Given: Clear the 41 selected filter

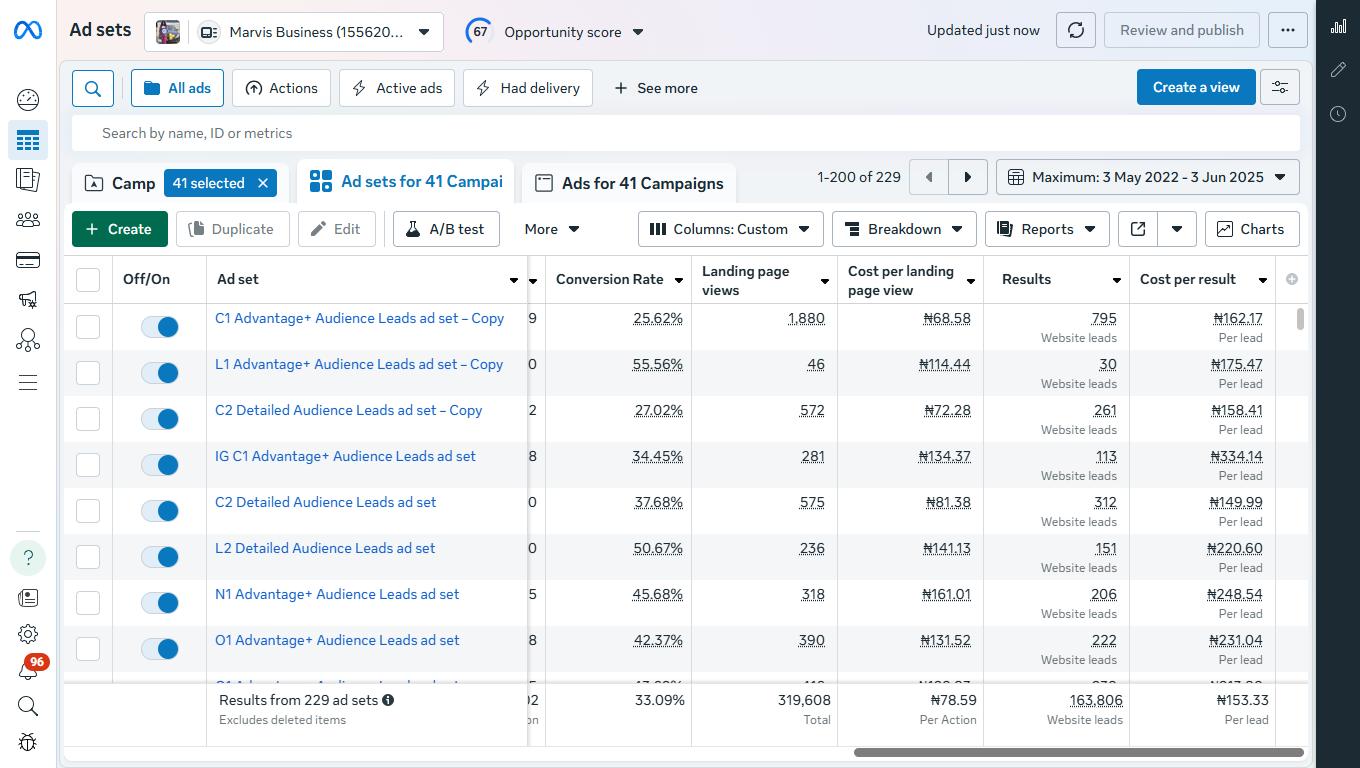Looking at the screenshot, I should (x=263, y=183).
